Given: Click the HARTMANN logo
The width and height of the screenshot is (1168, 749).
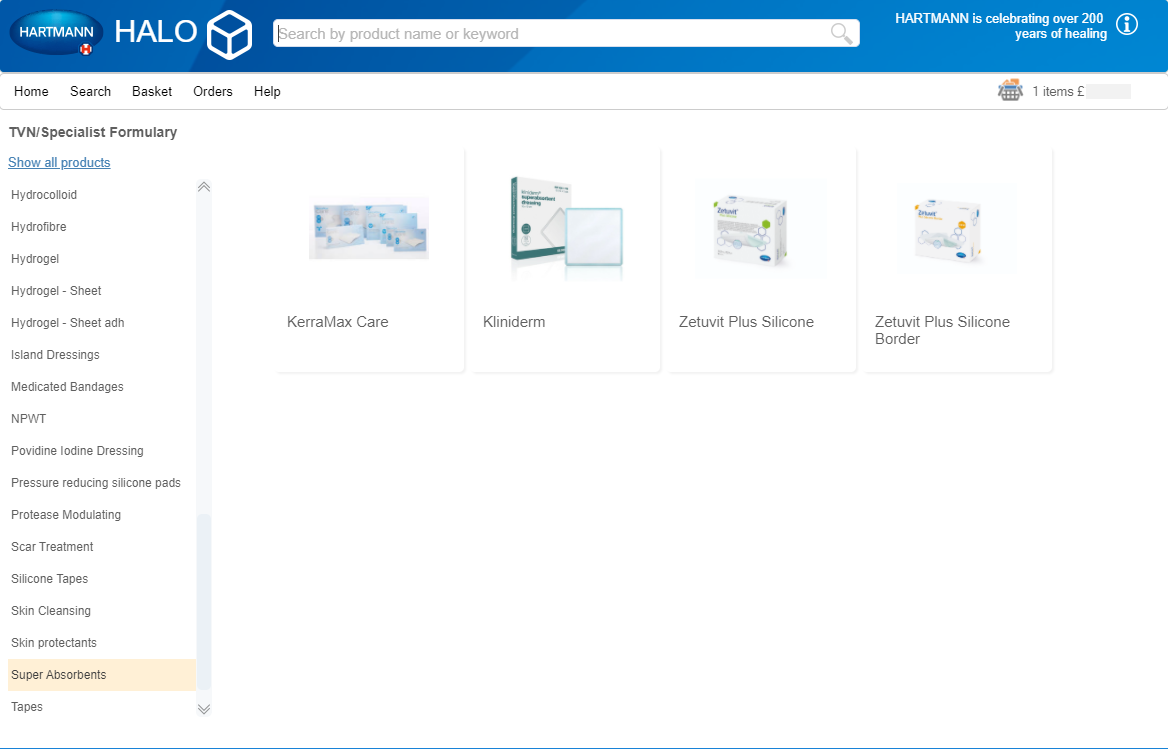Looking at the screenshot, I should [57, 33].
